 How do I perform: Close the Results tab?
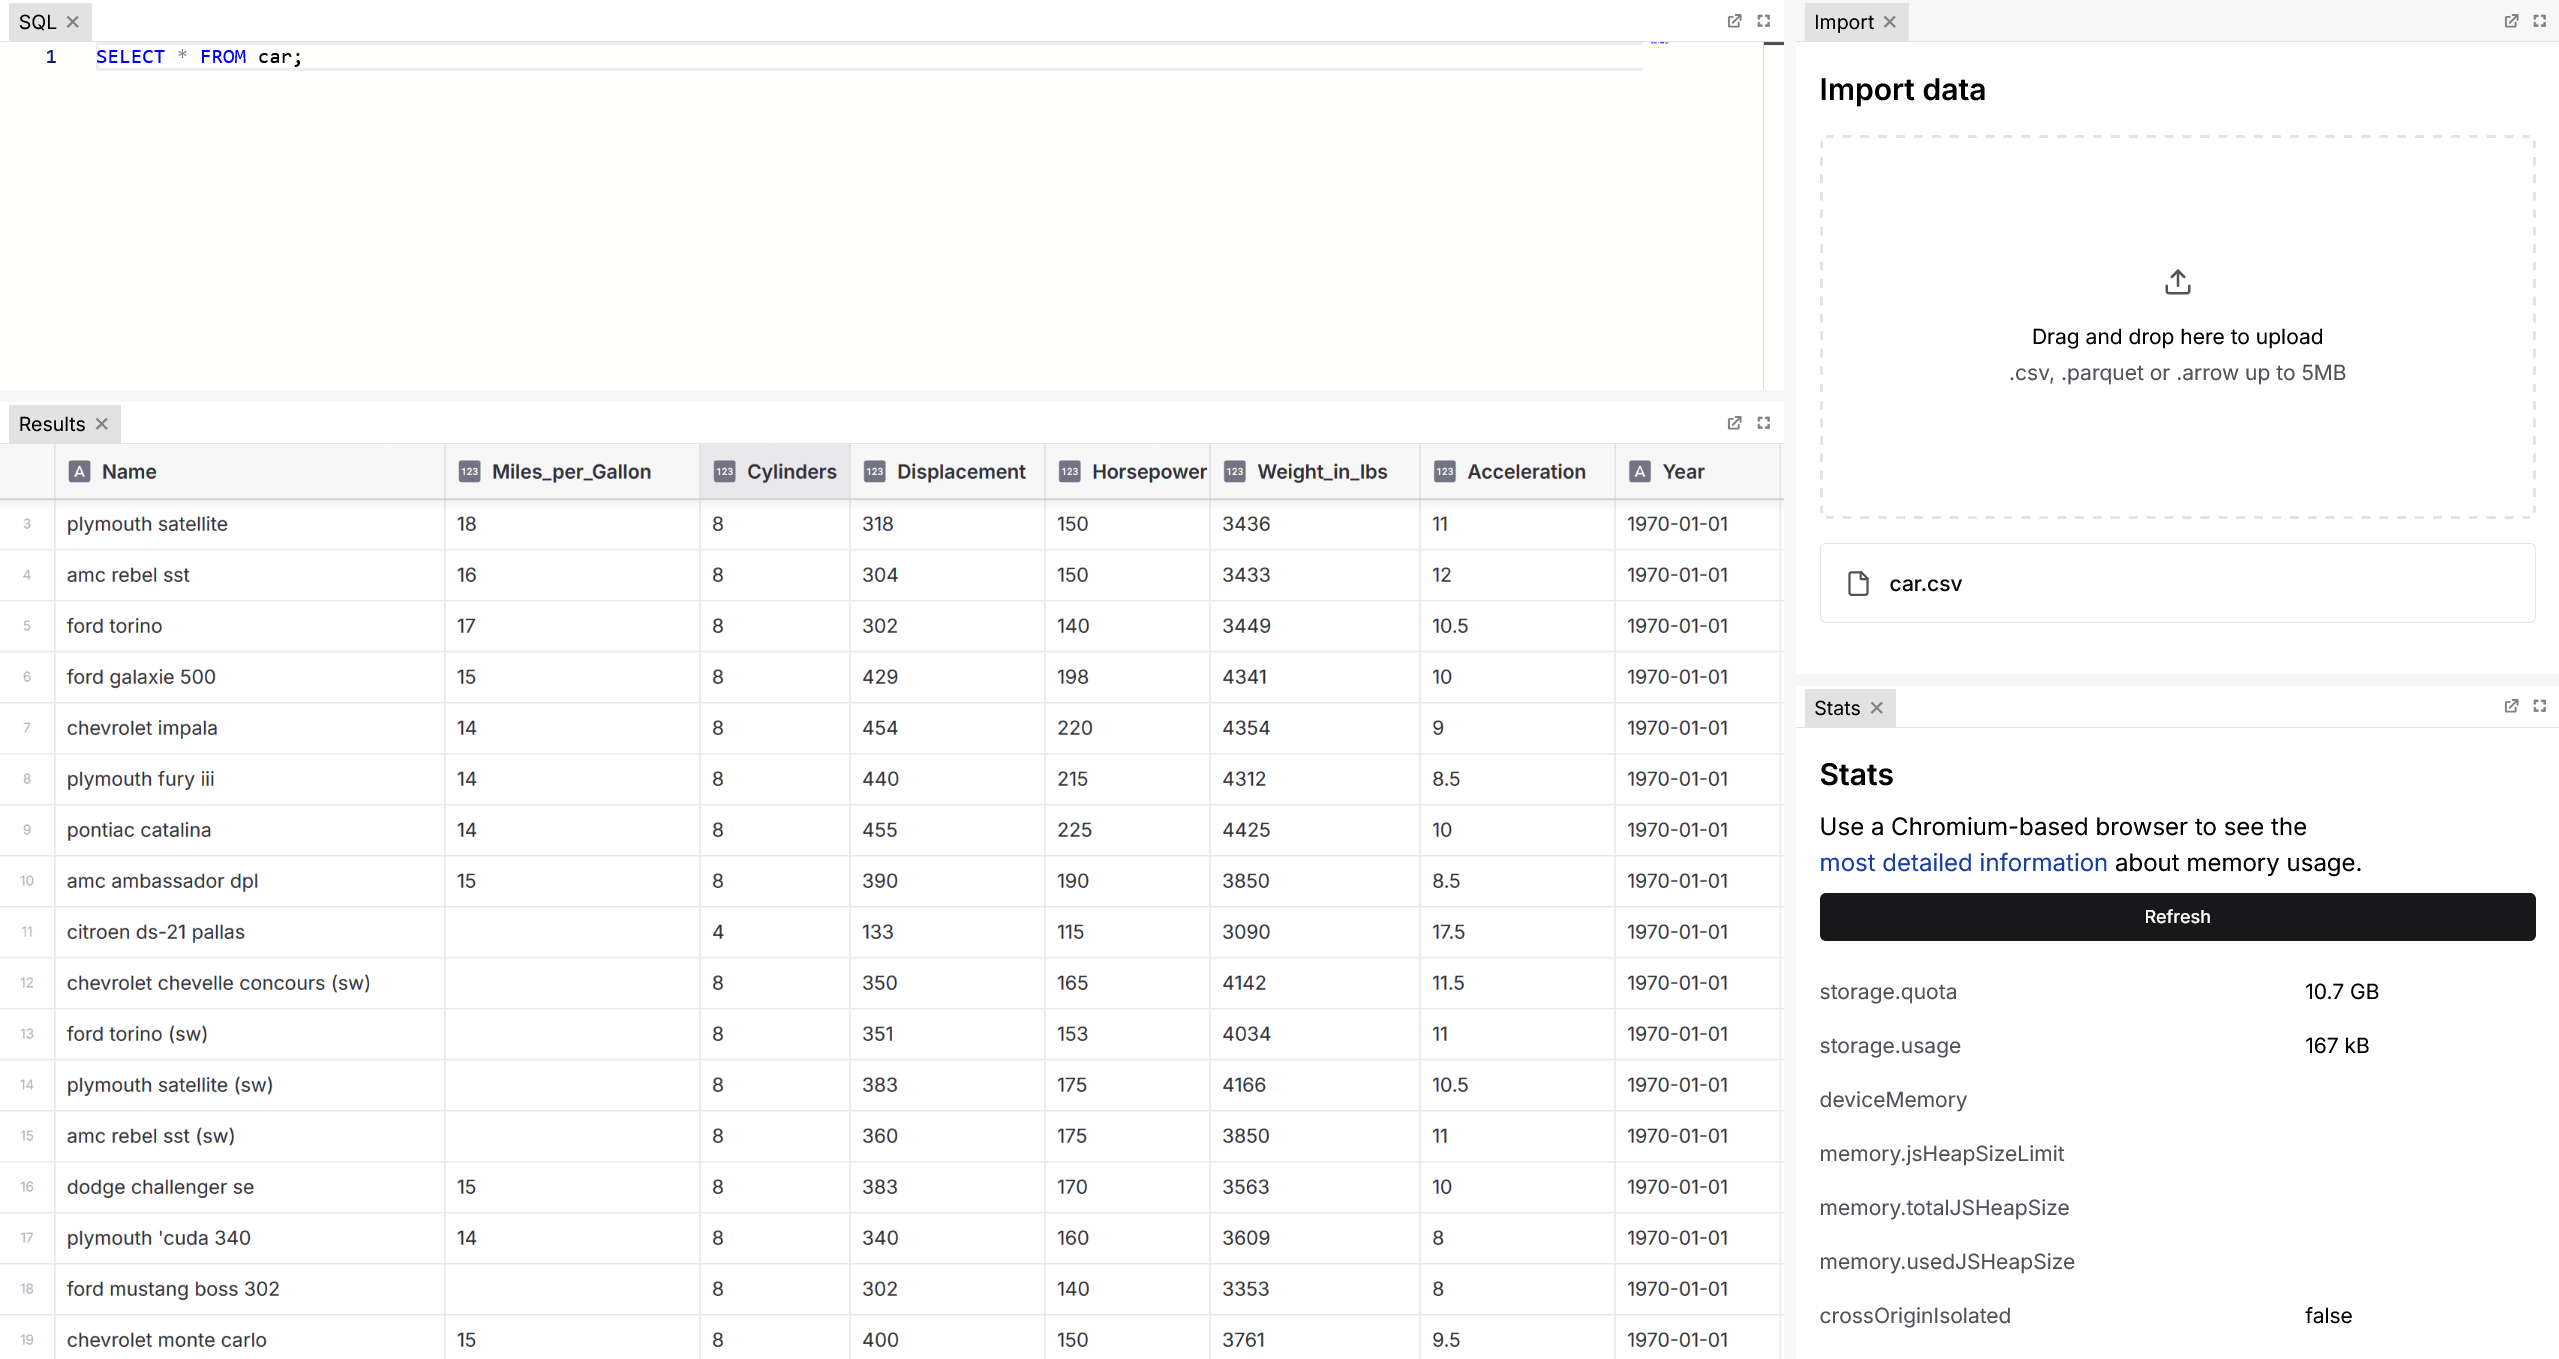pyautogui.click(x=101, y=423)
